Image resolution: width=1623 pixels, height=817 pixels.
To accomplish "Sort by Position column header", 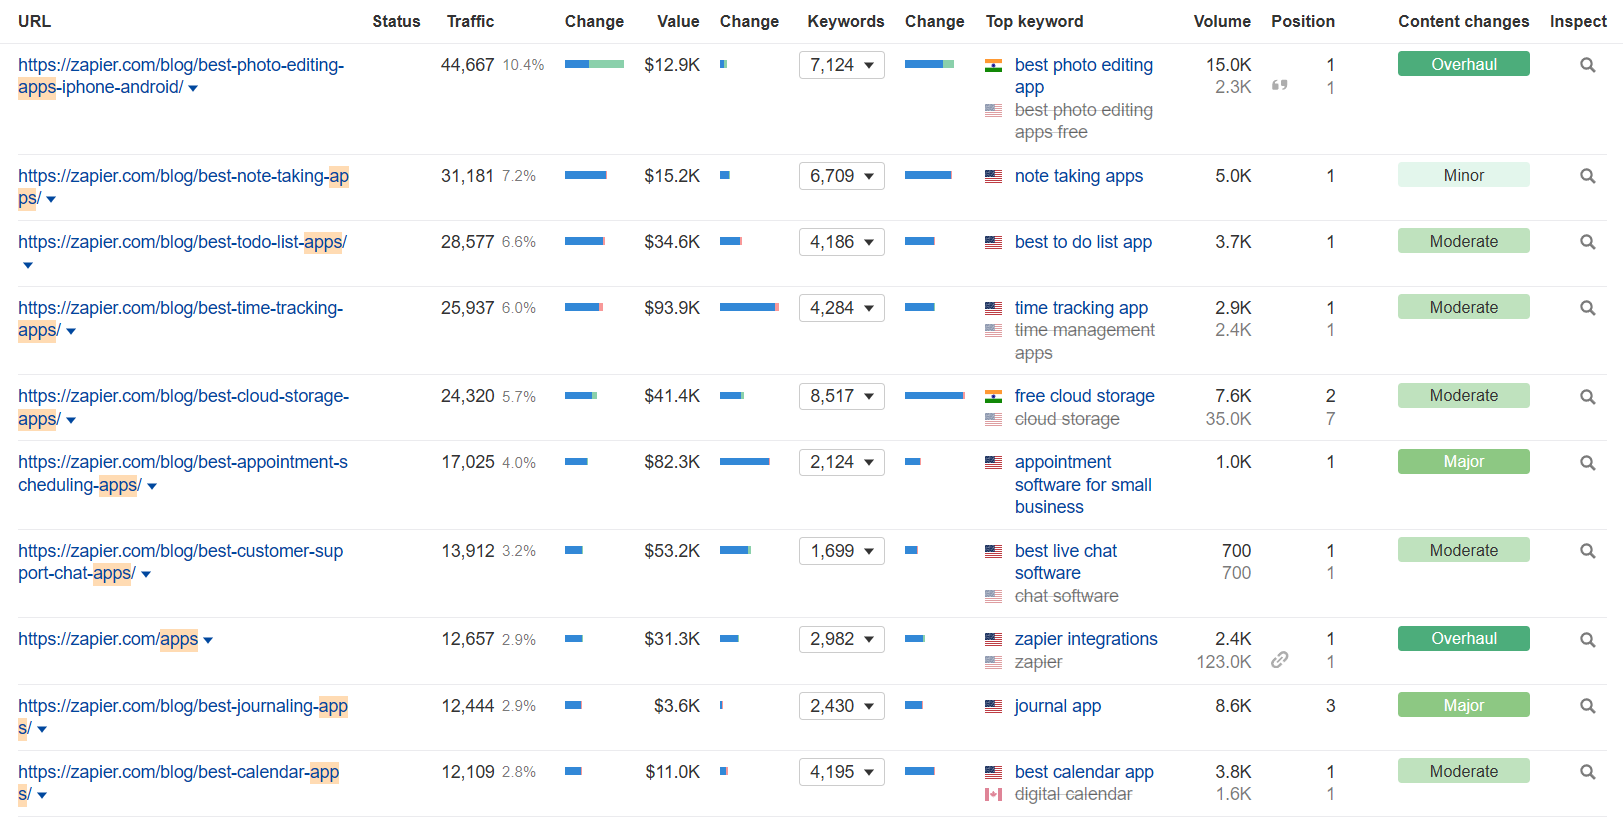I will coord(1303,21).
